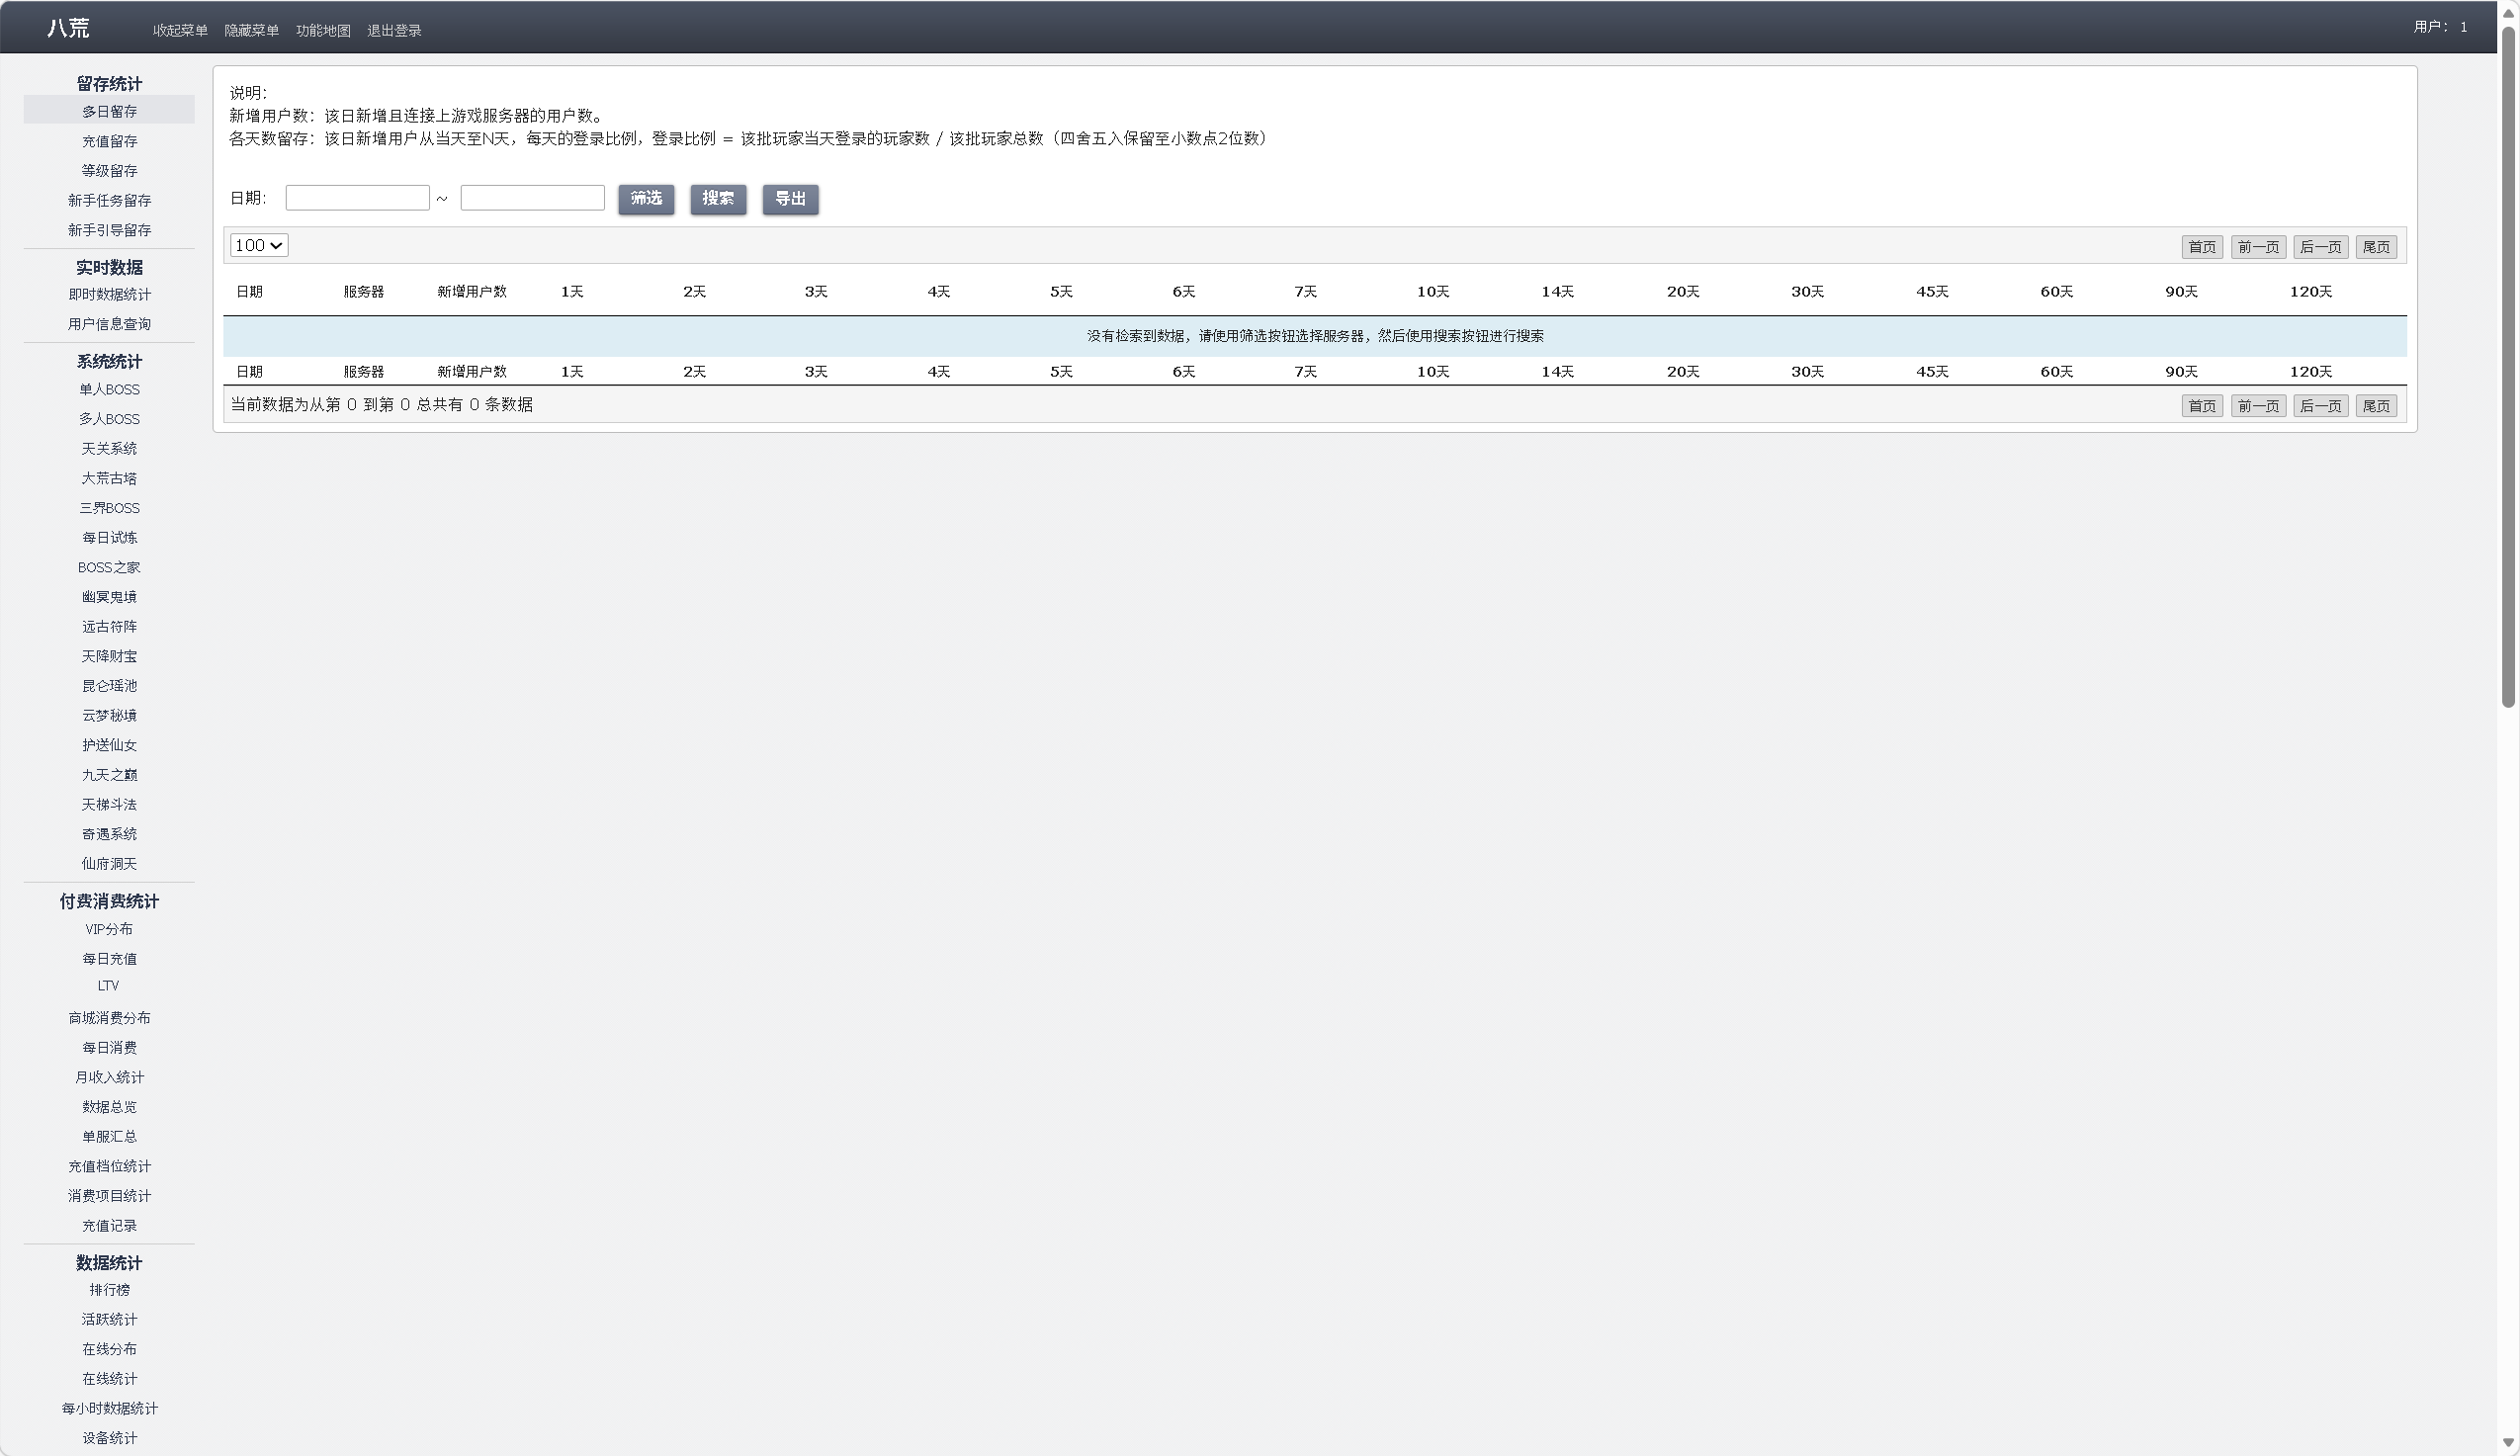
Task: Collapse the 留存统计 sidebar section header
Action: (x=109, y=84)
